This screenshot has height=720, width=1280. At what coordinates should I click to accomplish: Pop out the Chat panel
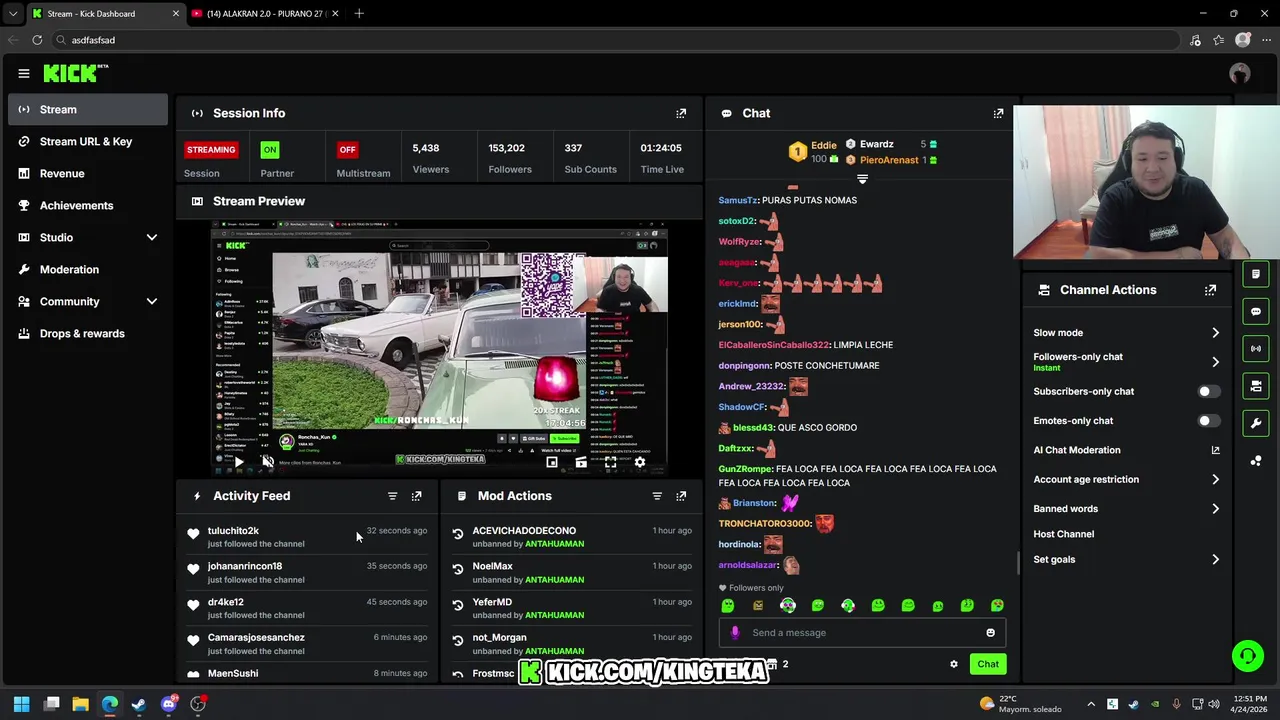(998, 113)
